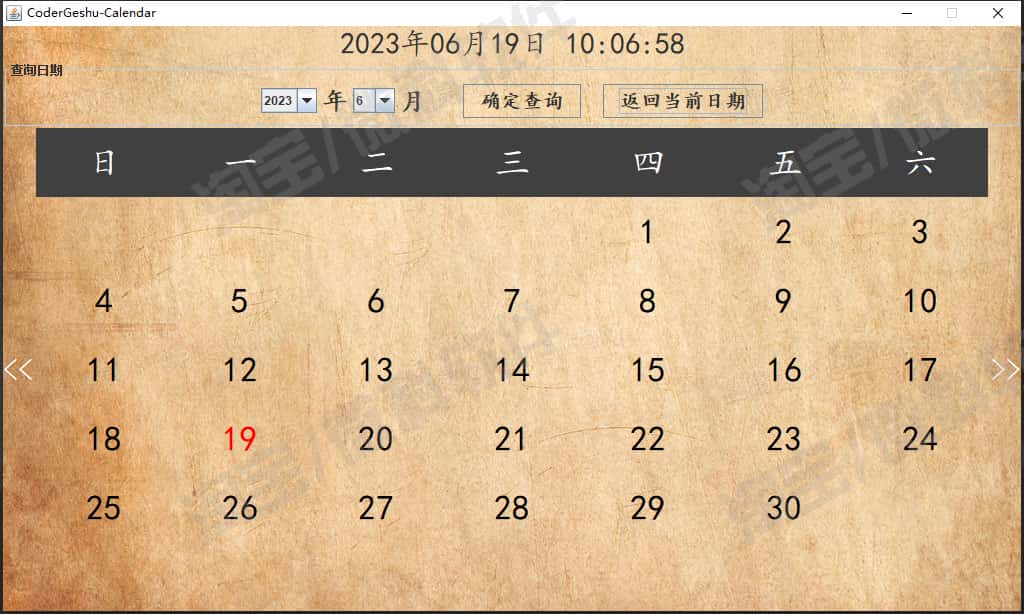
Task: Select day 3 in the calendar
Action: point(920,233)
